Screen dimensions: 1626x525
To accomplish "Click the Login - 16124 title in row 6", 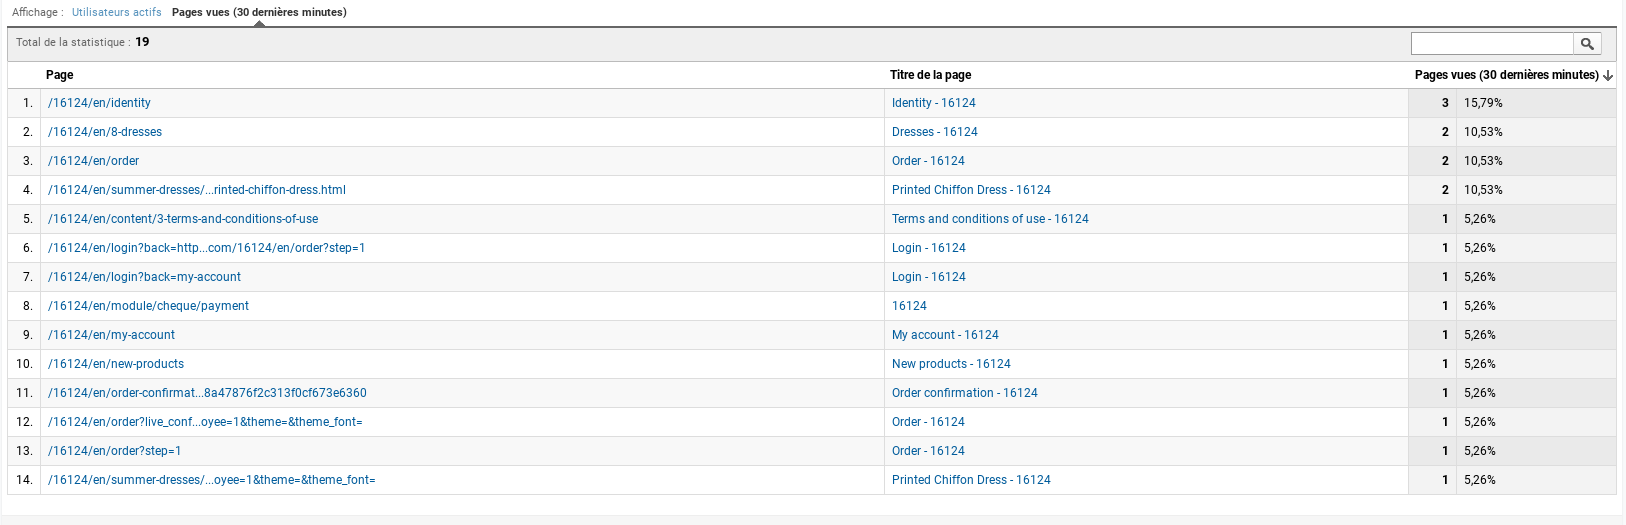I will [x=929, y=248].
